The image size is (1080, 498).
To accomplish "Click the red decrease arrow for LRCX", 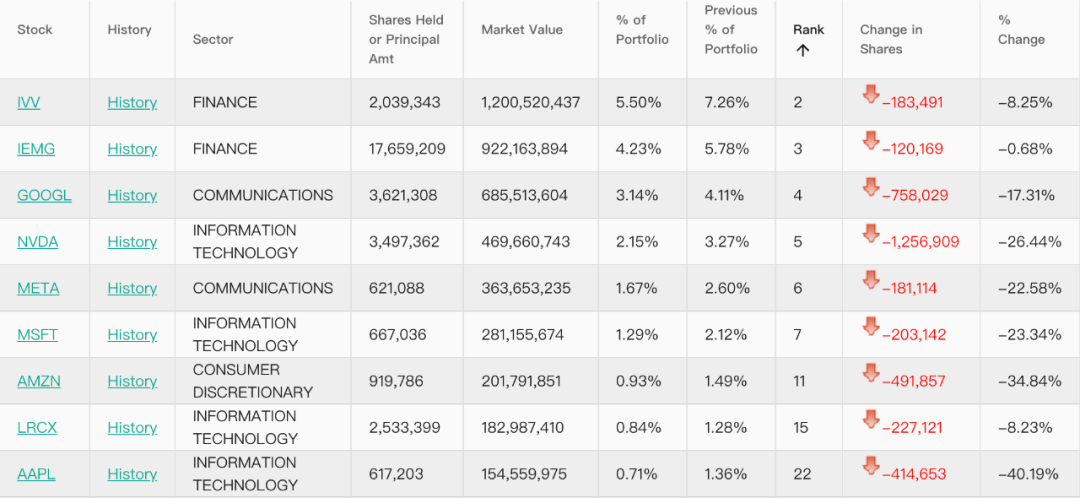I will coord(871,420).
